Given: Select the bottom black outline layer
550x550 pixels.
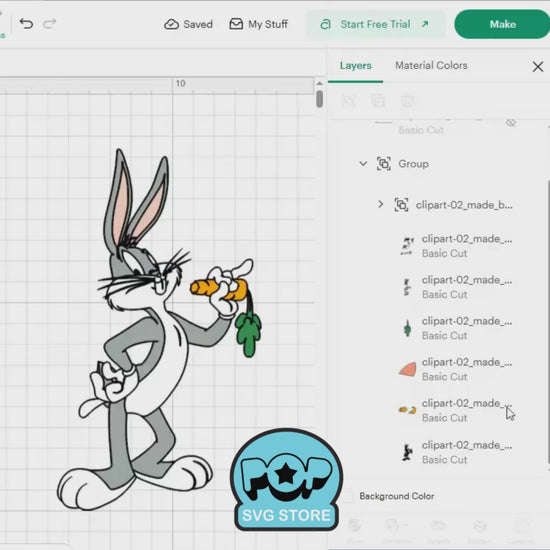Looking at the screenshot, I should (x=456, y=452).
